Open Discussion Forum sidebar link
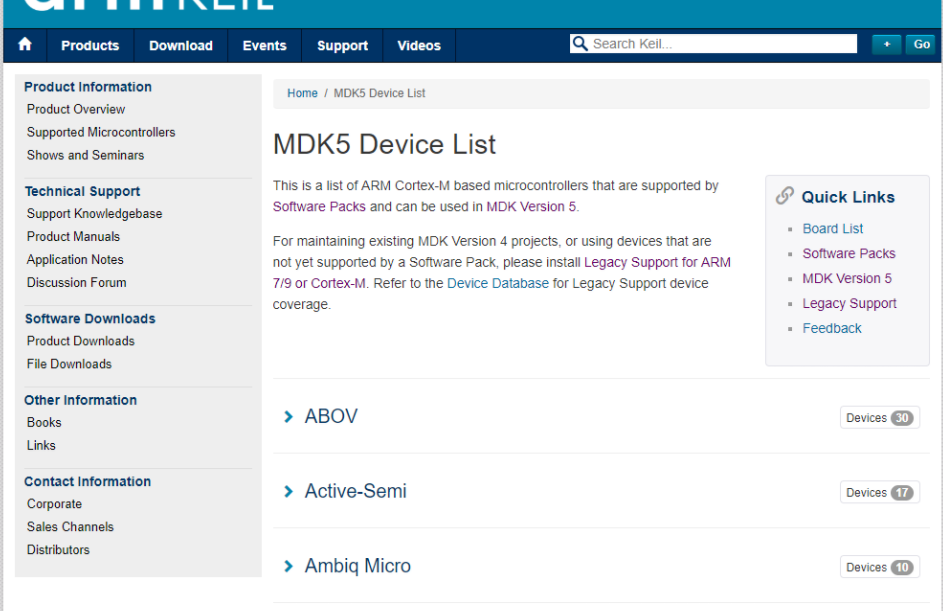943x611 pixels. pyautogui.click(x=76, y=282)
